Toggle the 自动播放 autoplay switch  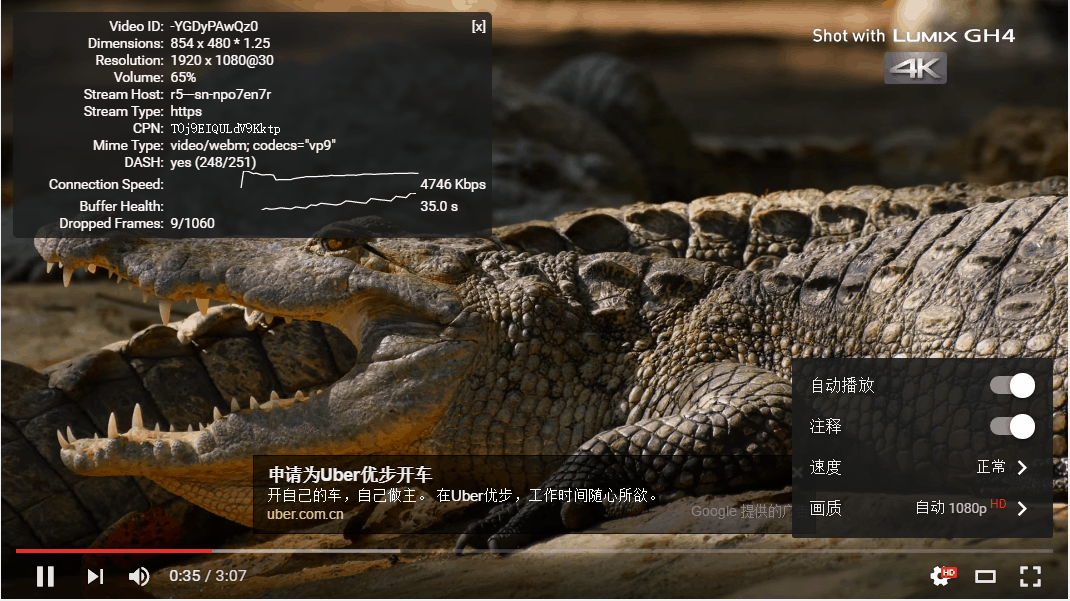1013,385
